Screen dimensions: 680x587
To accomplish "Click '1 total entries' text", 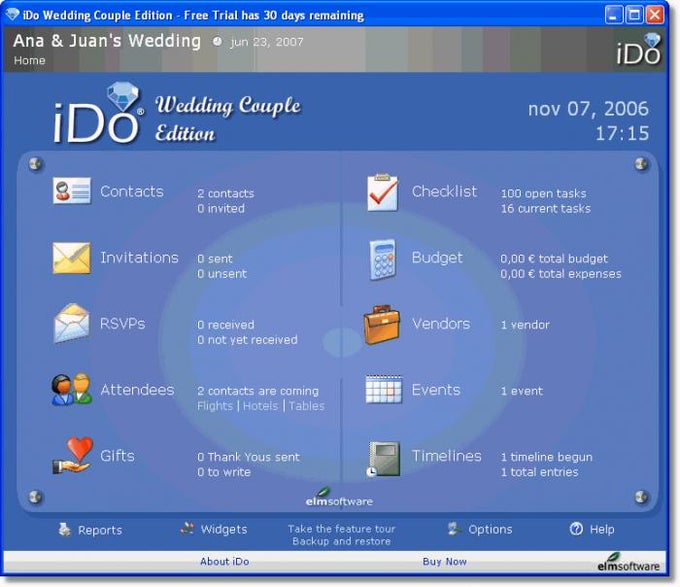I will click(x=539, y=472).
